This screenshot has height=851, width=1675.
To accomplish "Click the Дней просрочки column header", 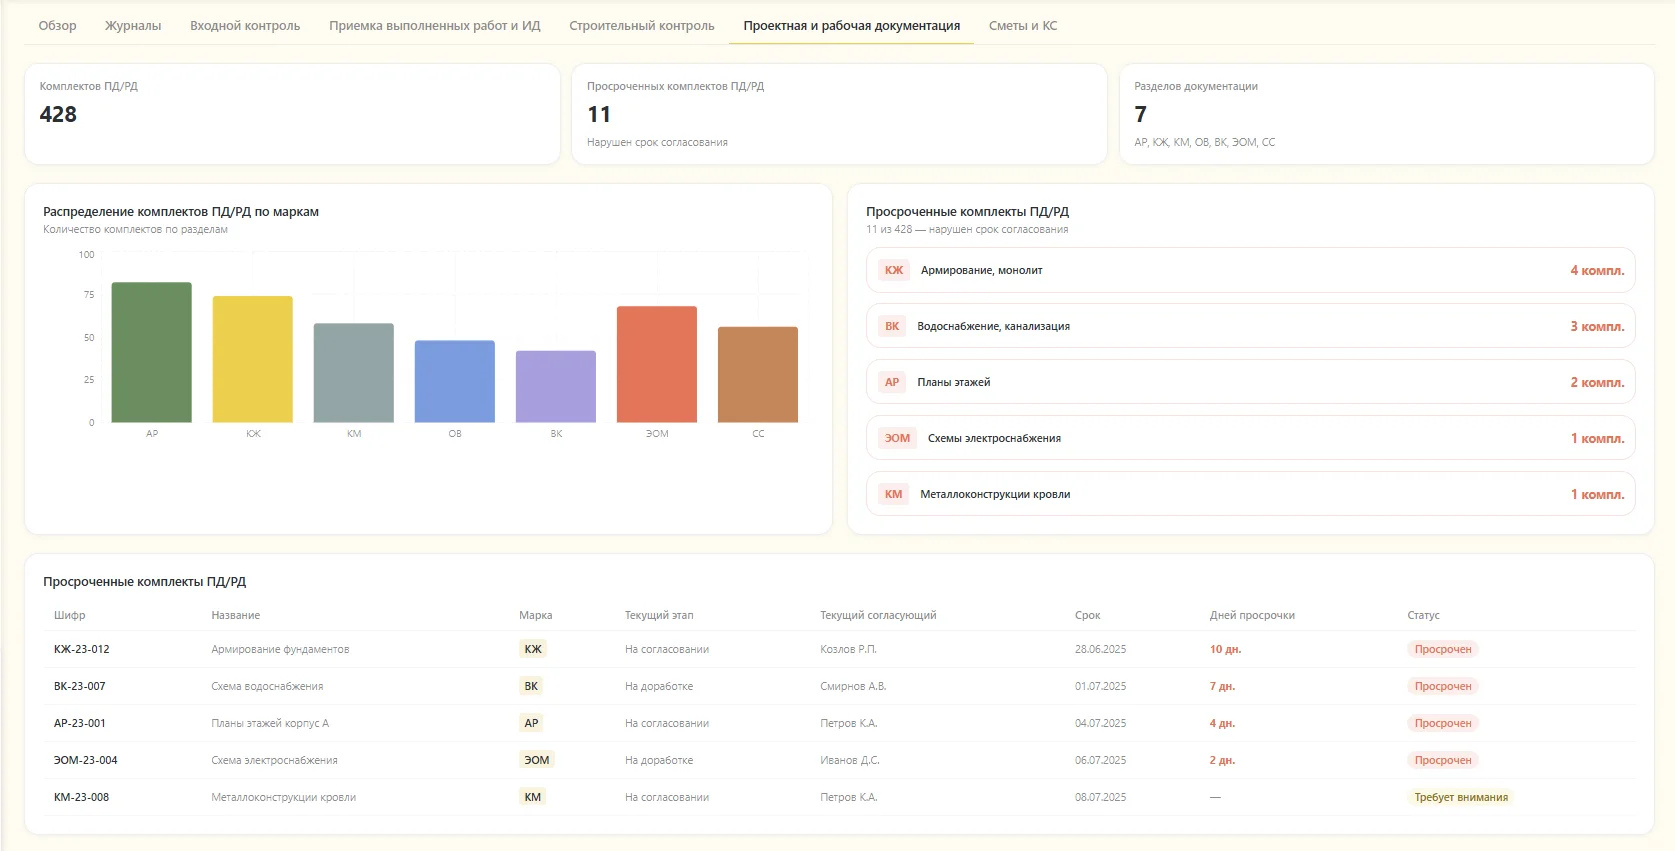I will (x=1252, y=615).
